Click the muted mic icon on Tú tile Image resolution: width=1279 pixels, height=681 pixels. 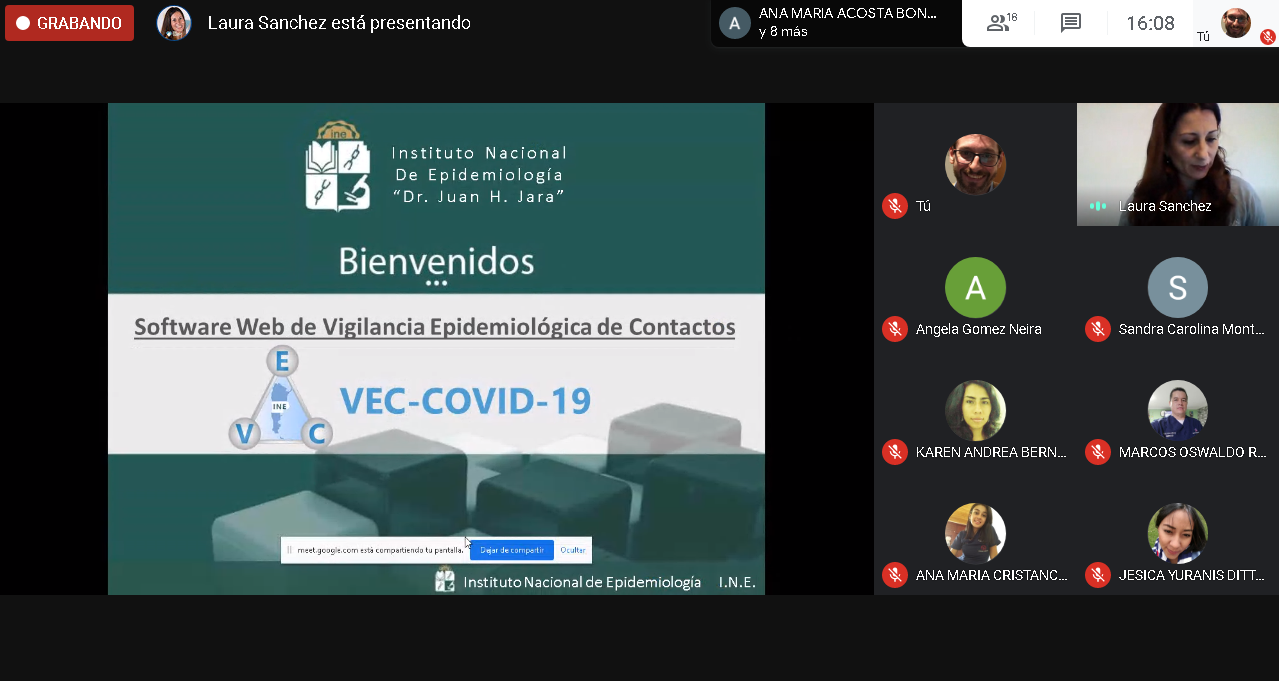[x=894, y=206]
